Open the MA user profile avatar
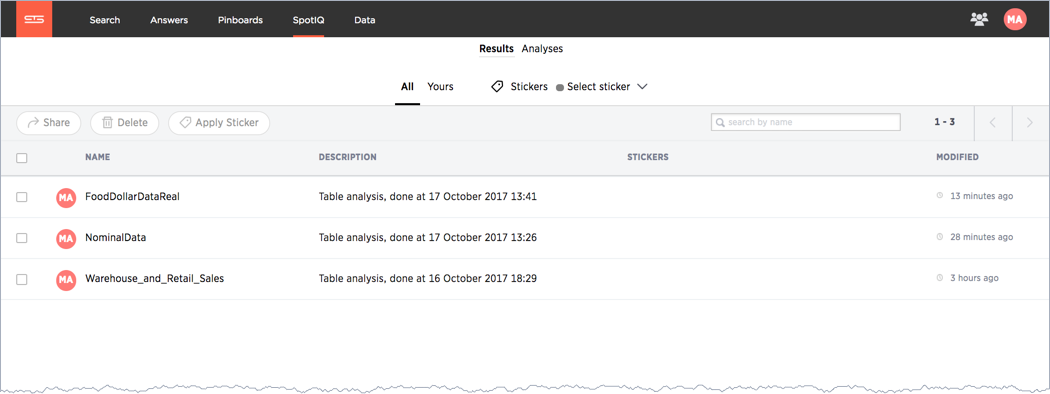1050x394 pixels. [1015, 19]
